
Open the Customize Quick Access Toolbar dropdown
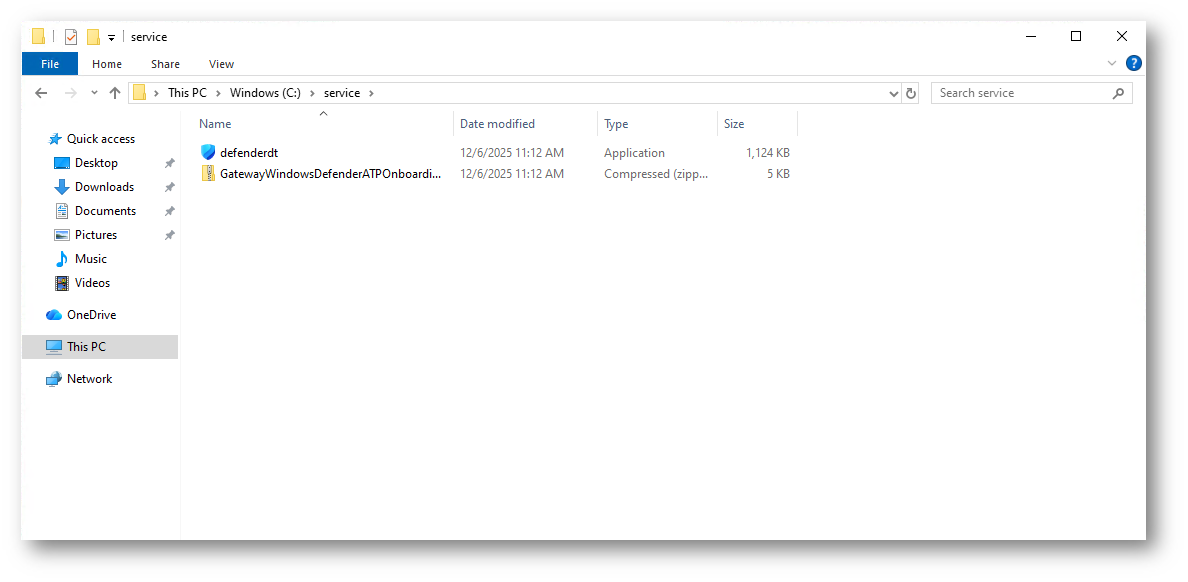111,37
